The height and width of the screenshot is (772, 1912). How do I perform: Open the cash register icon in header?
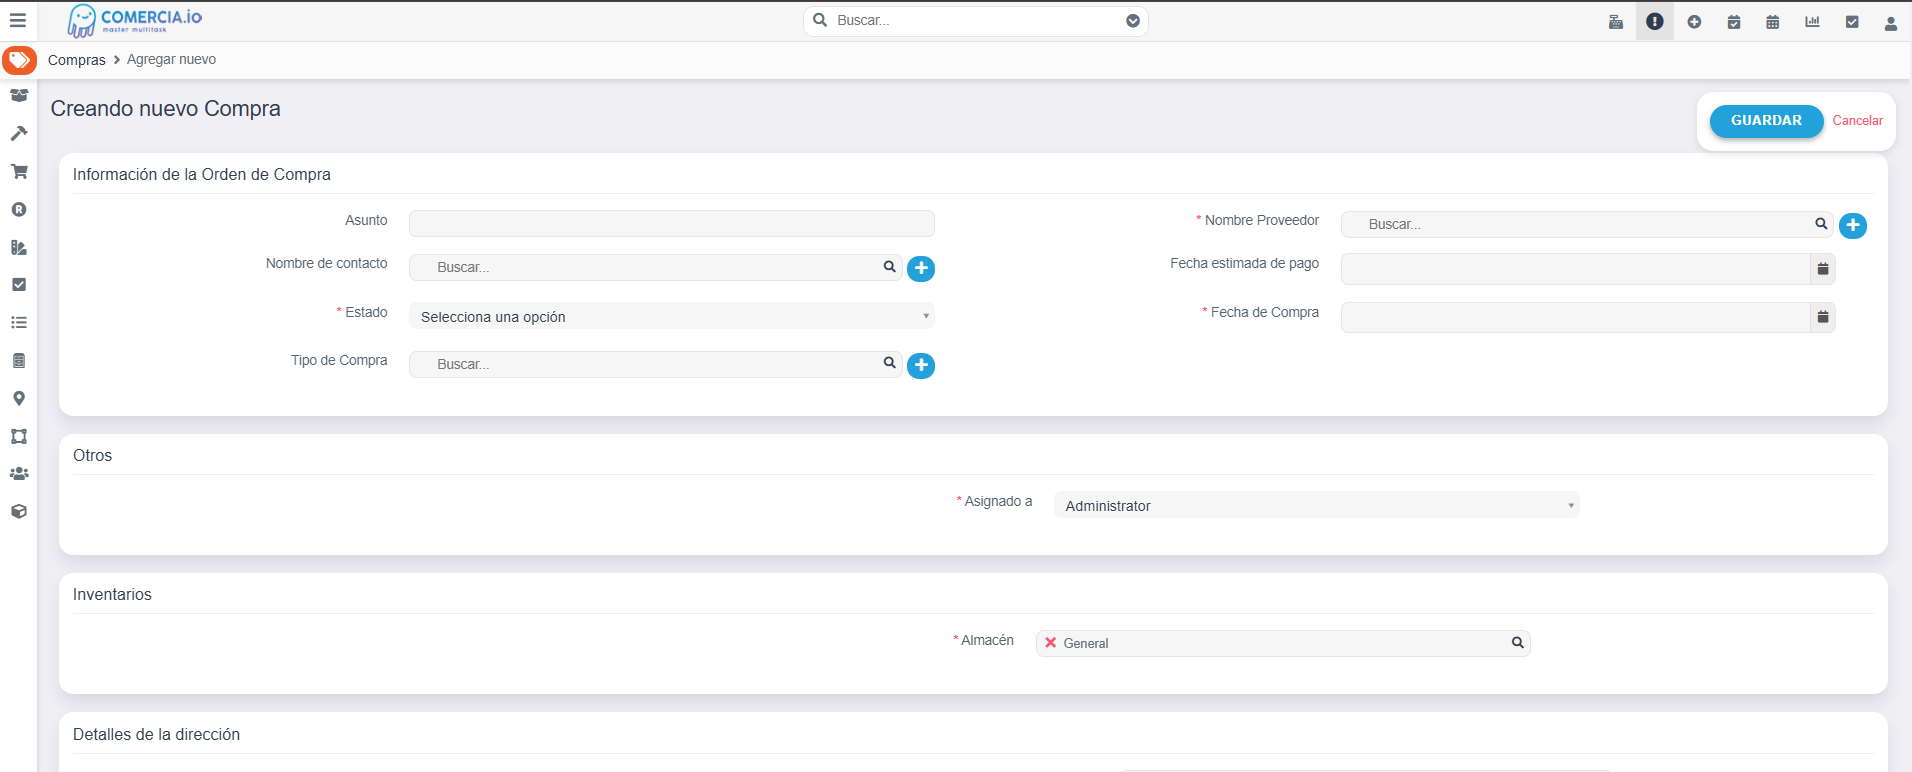(x=1616, y=21)
